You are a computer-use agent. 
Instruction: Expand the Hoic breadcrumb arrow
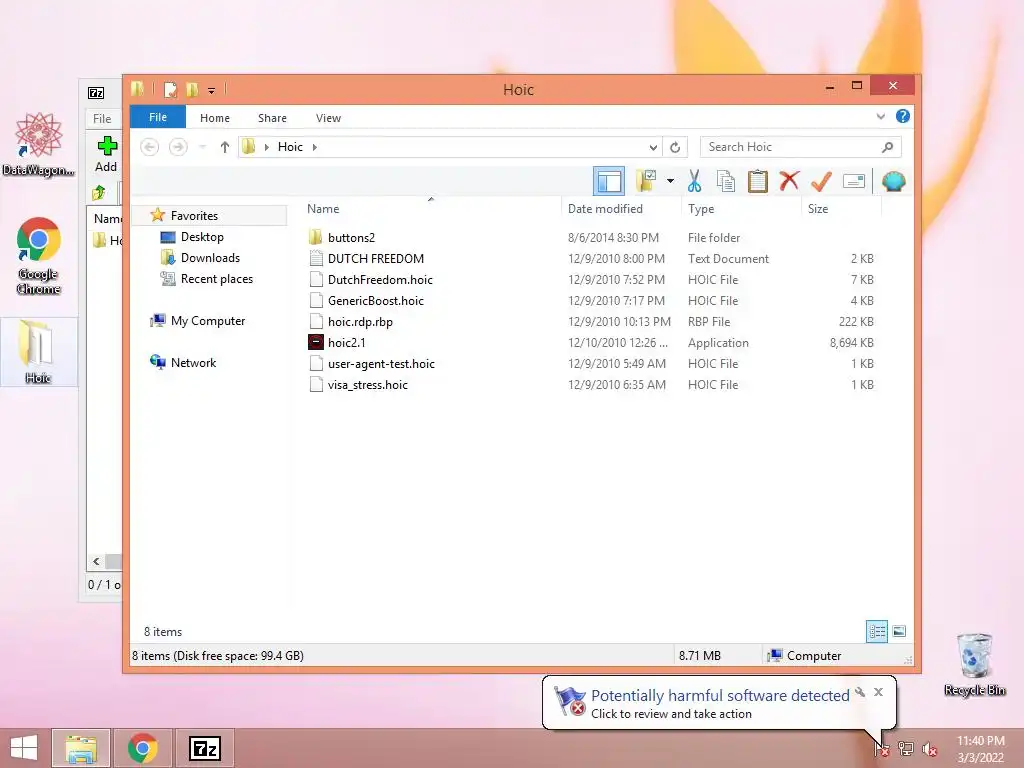[x=315, y=147]
